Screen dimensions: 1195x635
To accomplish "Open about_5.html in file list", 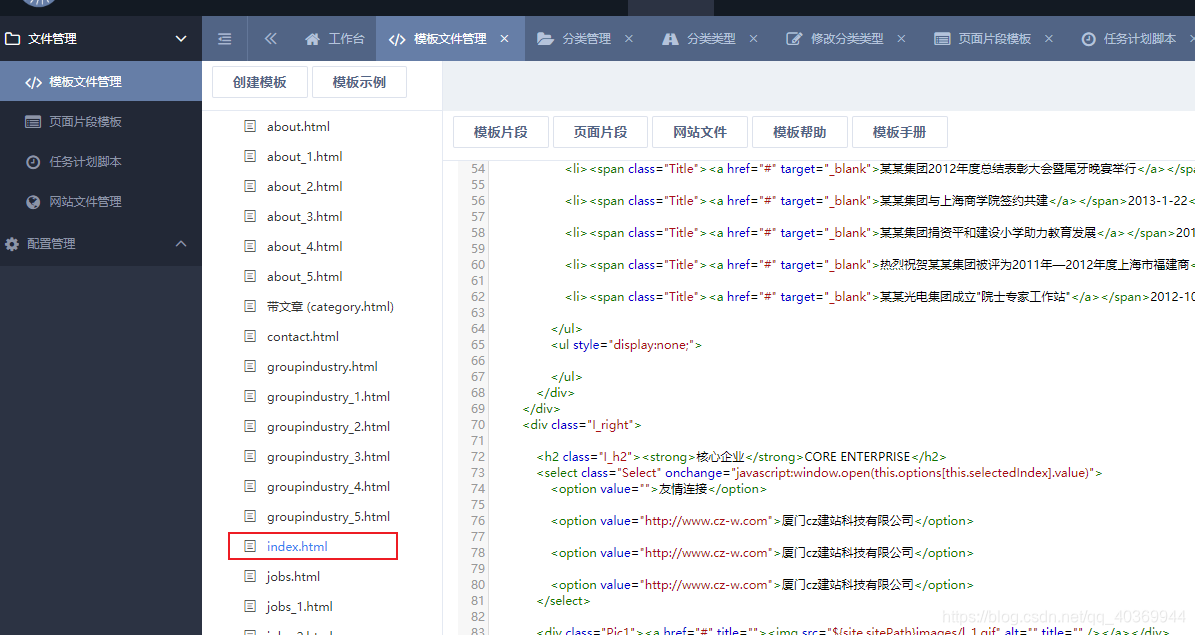I will [x=304, y=277].
